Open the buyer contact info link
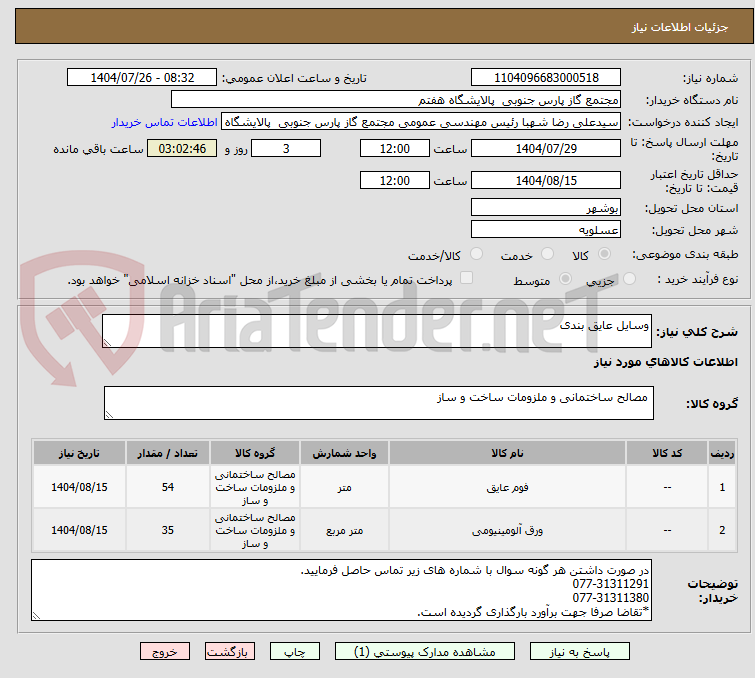 coord(165,122)
